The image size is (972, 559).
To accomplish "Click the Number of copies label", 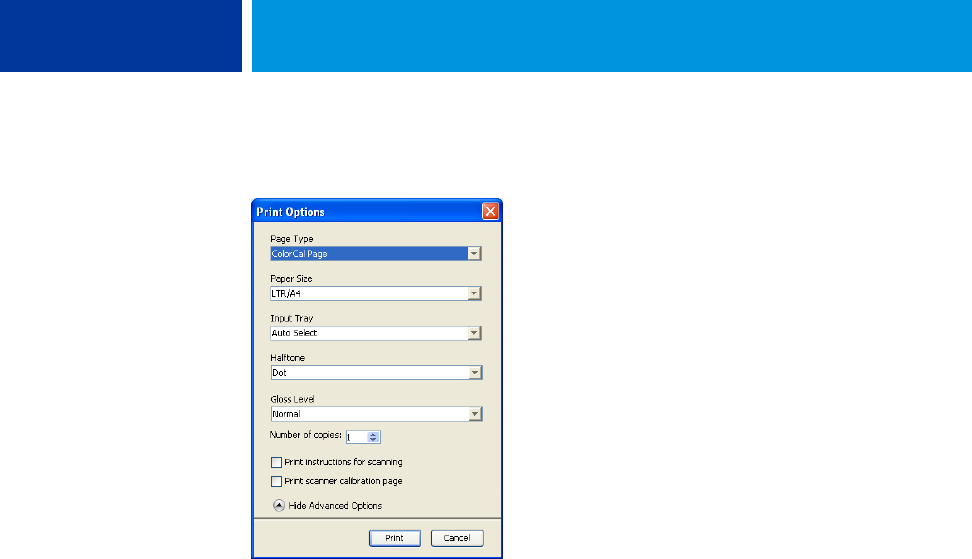I will 306,435.
